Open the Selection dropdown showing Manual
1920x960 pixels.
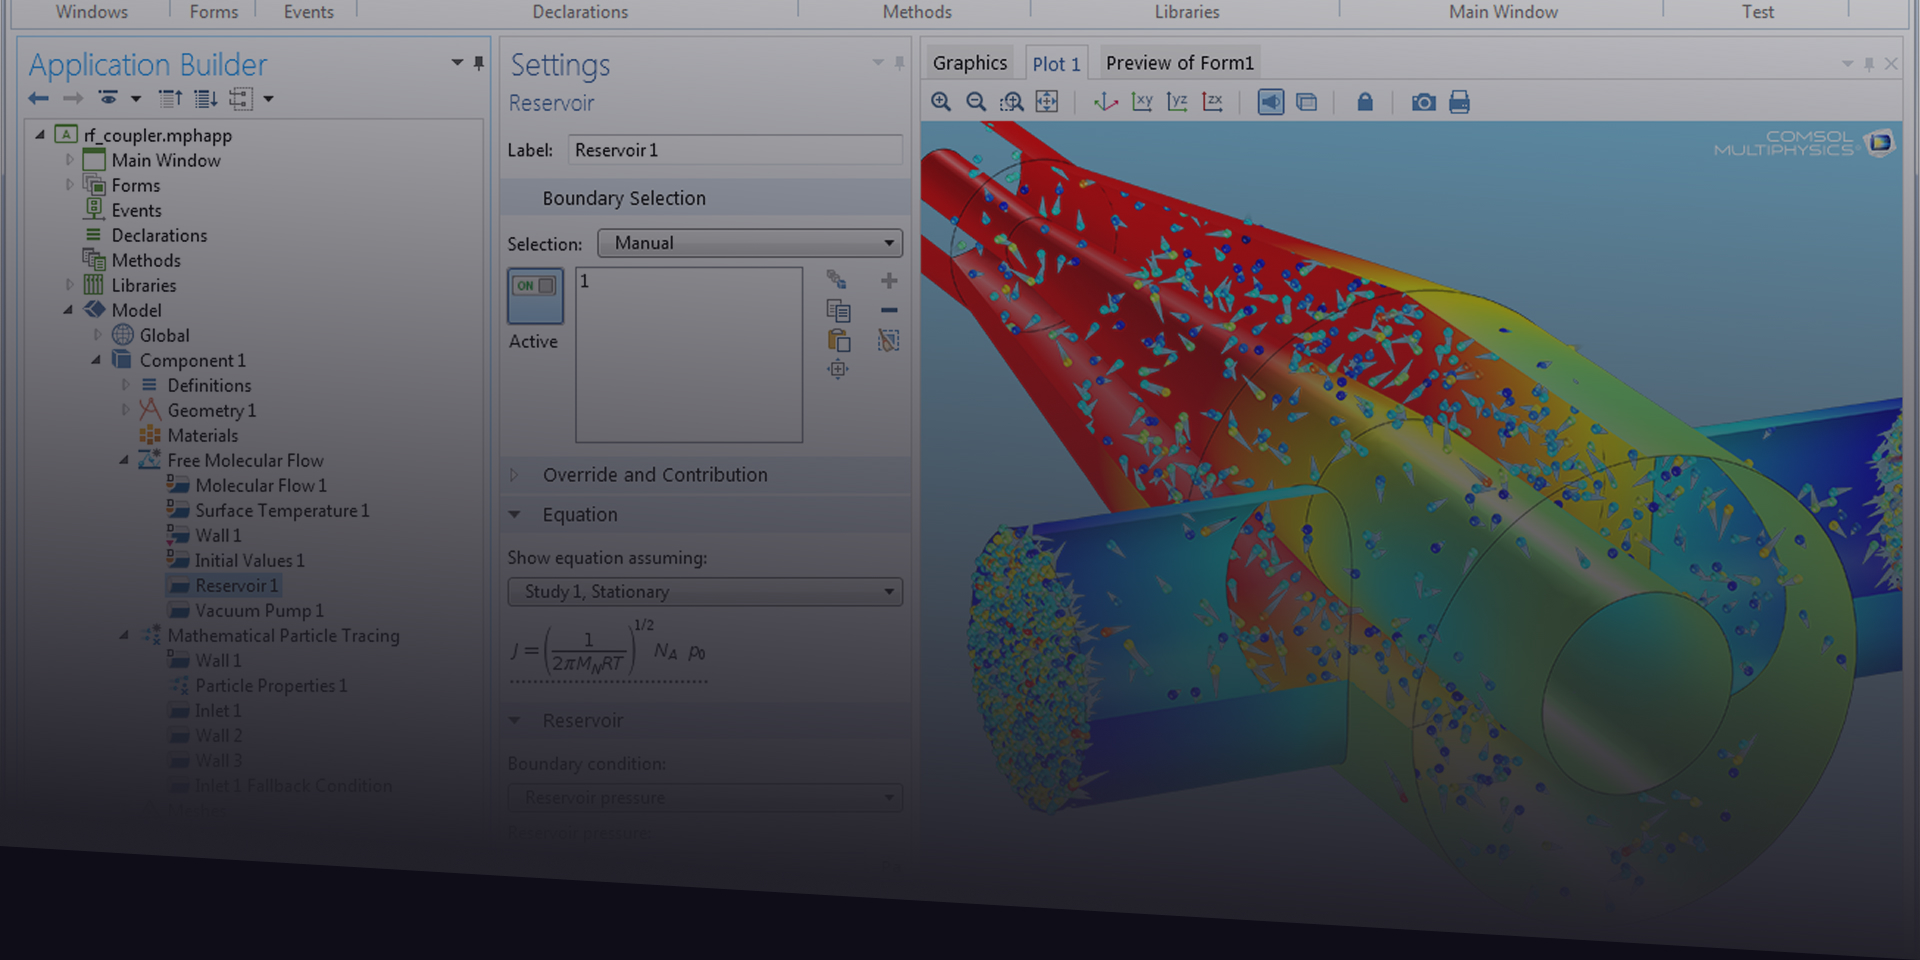(750, 243)
